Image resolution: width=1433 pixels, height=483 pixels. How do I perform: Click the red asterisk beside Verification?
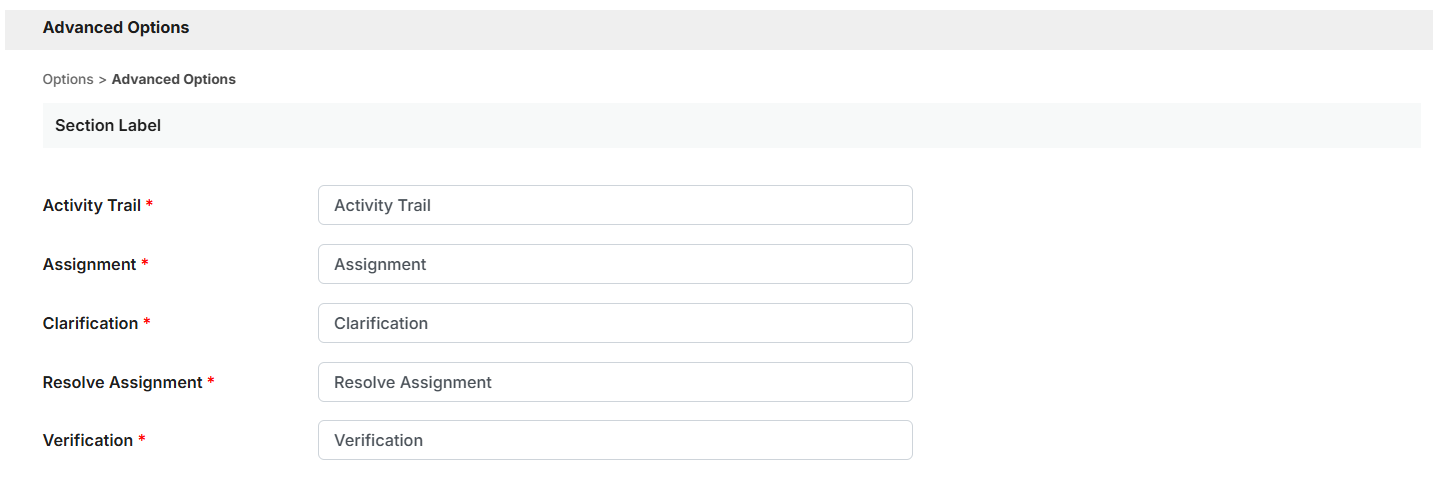(142, 439)
